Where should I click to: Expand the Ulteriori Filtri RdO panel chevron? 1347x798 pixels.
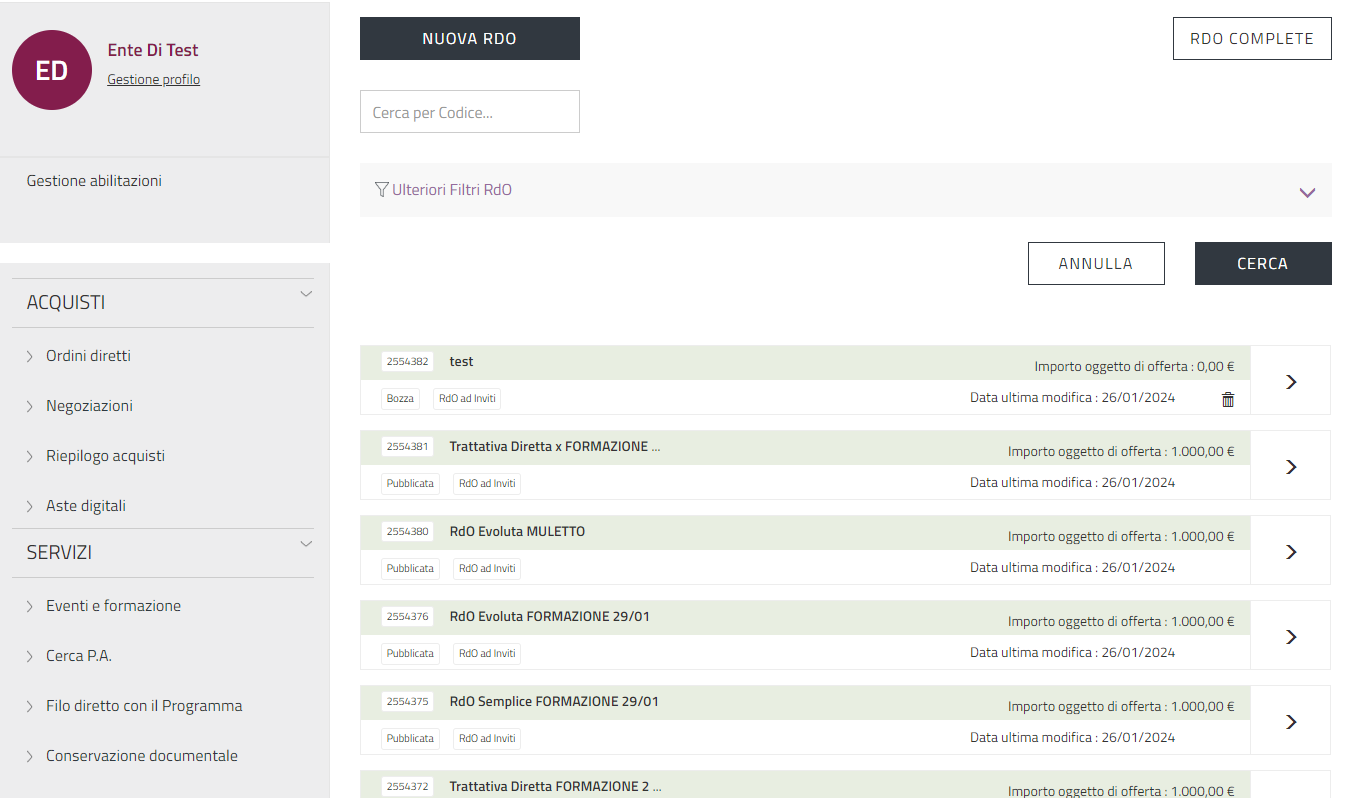[1307, 192]
